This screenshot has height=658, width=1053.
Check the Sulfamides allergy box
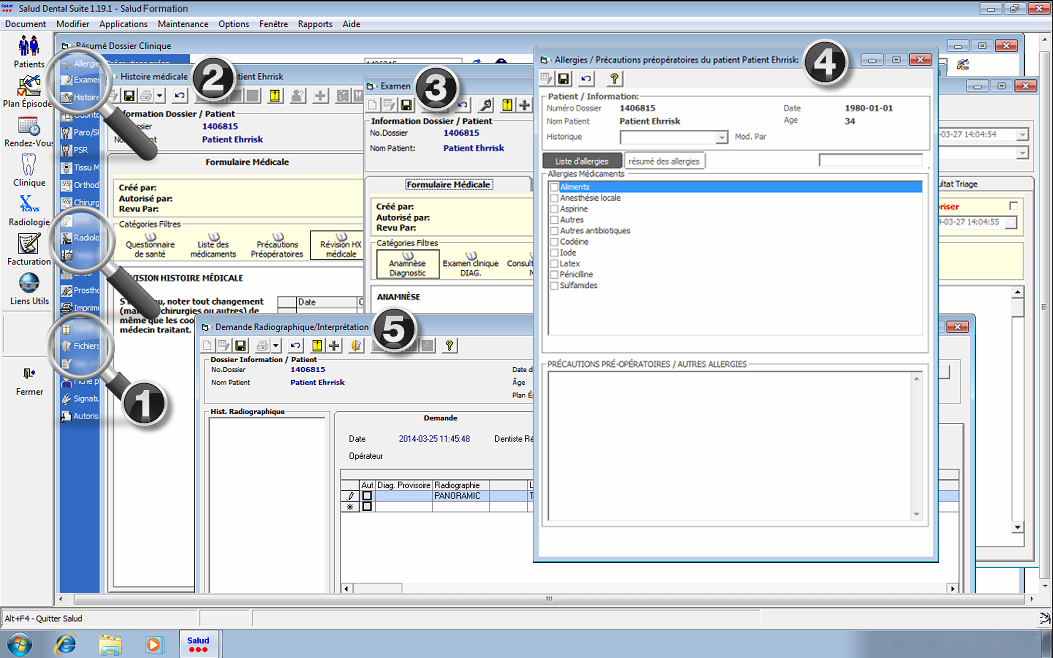tap(554, 285)
